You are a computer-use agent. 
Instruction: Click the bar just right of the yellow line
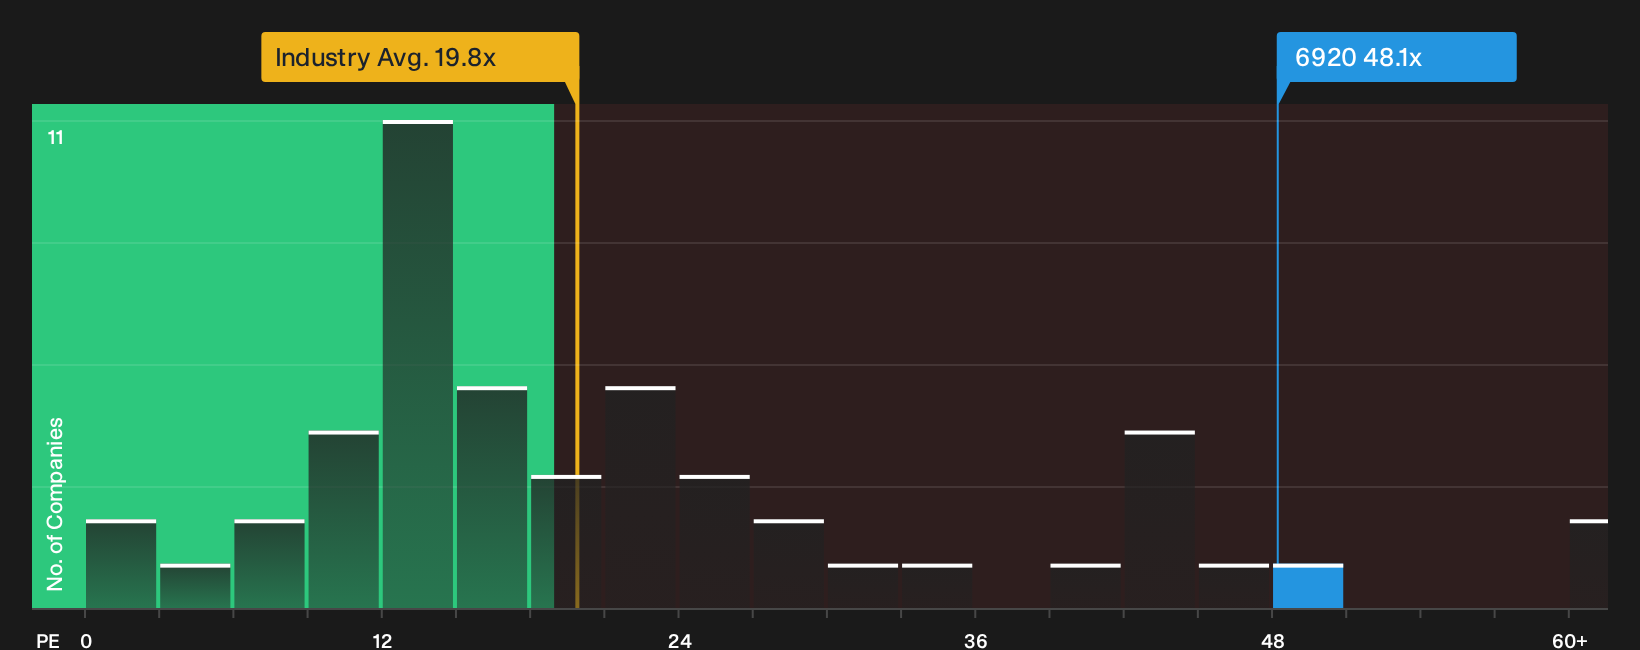[641, 497]
